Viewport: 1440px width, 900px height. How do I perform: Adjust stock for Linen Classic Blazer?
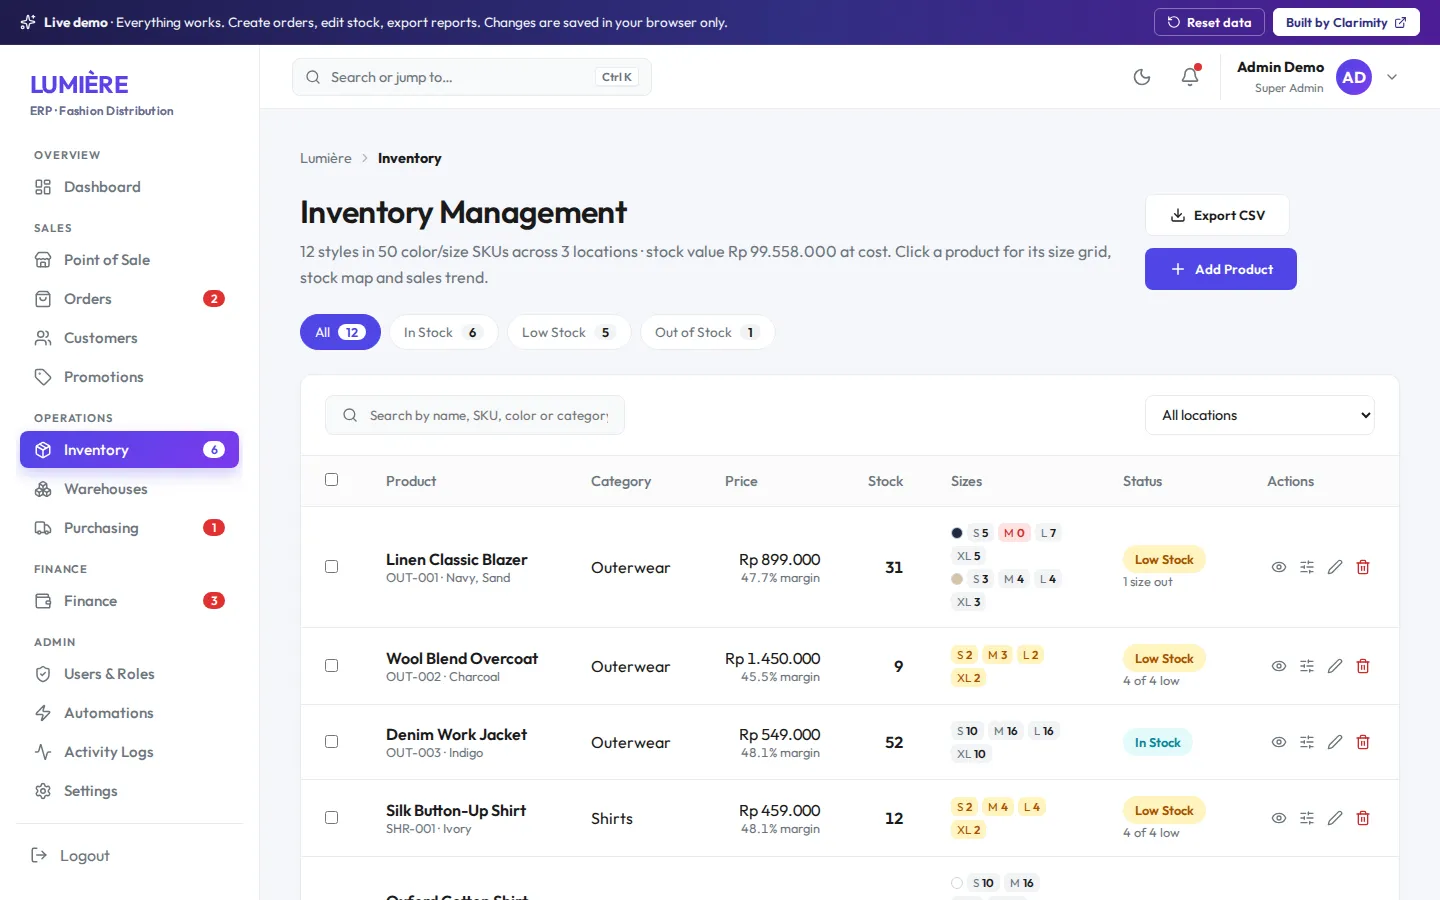[x=1307, y=567]
